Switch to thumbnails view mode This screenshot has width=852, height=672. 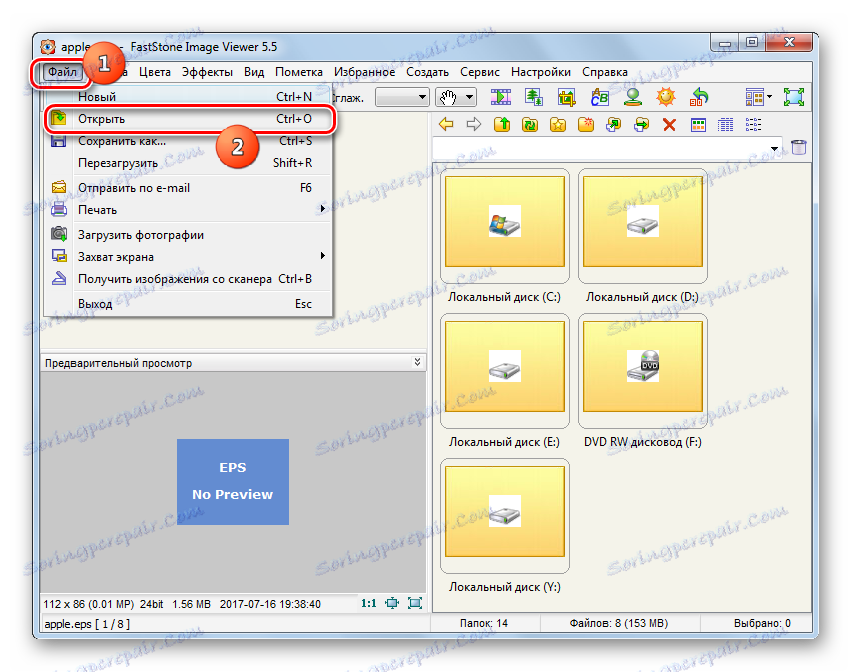click(x=698, y=124)
